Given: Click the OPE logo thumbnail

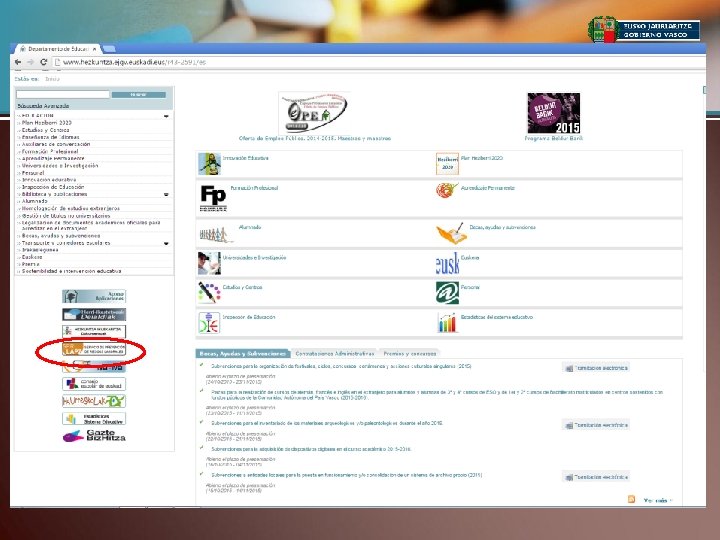Looking at the screenshot, I should click(315, 112).
